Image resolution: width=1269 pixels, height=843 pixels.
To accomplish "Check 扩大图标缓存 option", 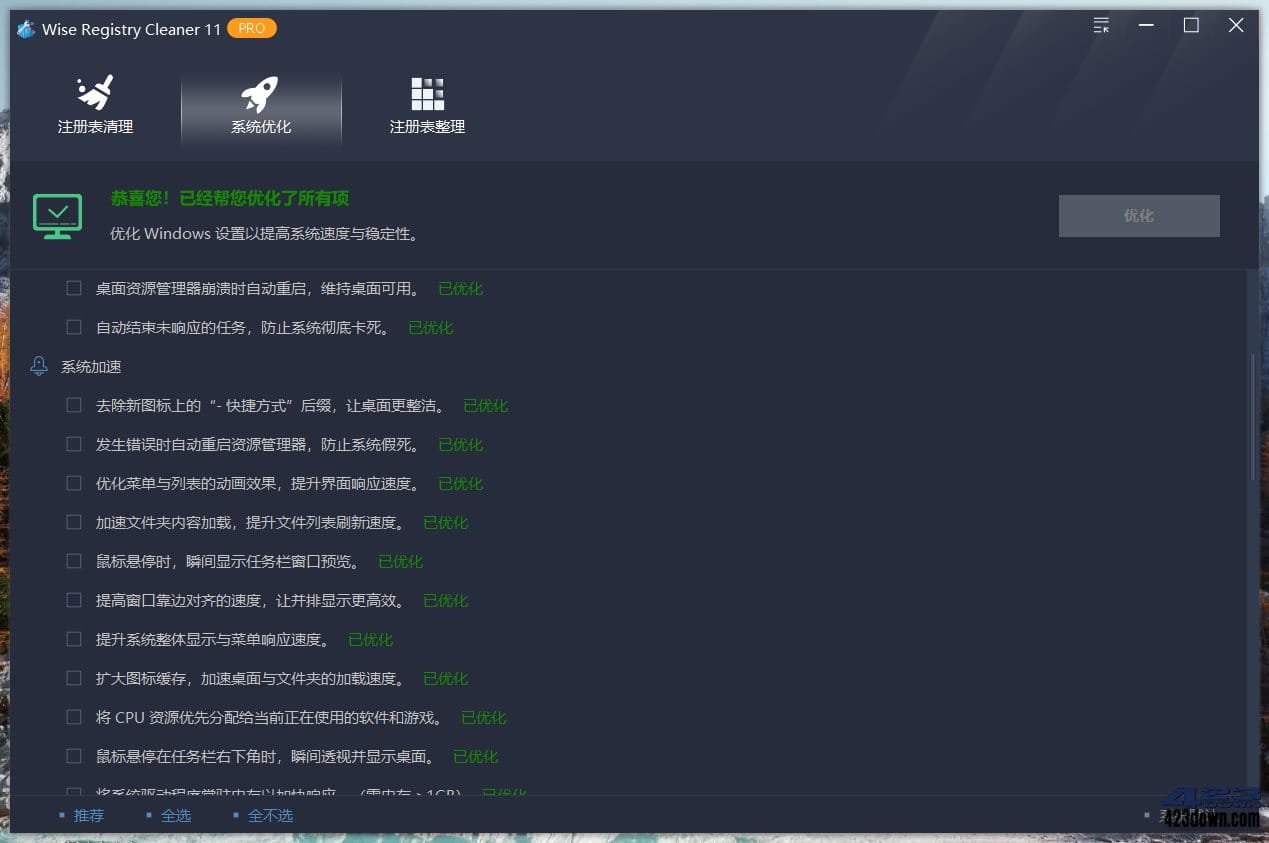I will pyautogui.click(x=74, y=678).
